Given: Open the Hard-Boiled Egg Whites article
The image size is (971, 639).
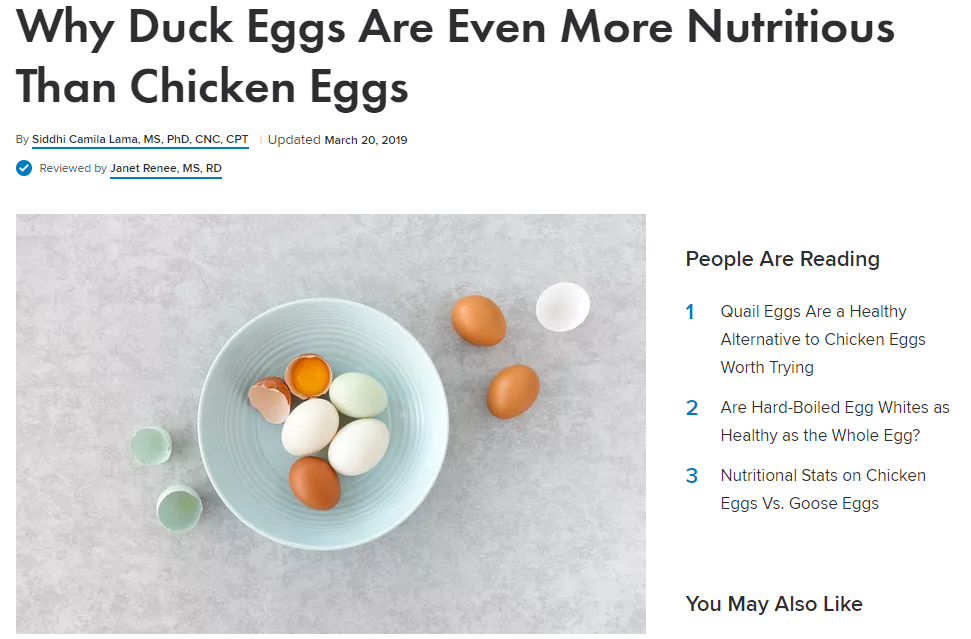Looking at the screenshot, I should [x=835, y=421].
